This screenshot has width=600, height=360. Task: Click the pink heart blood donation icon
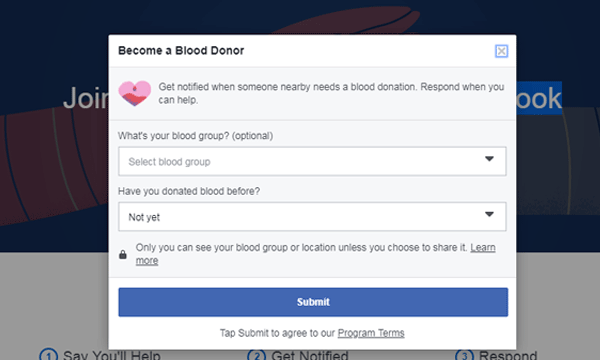click(134, 93)
